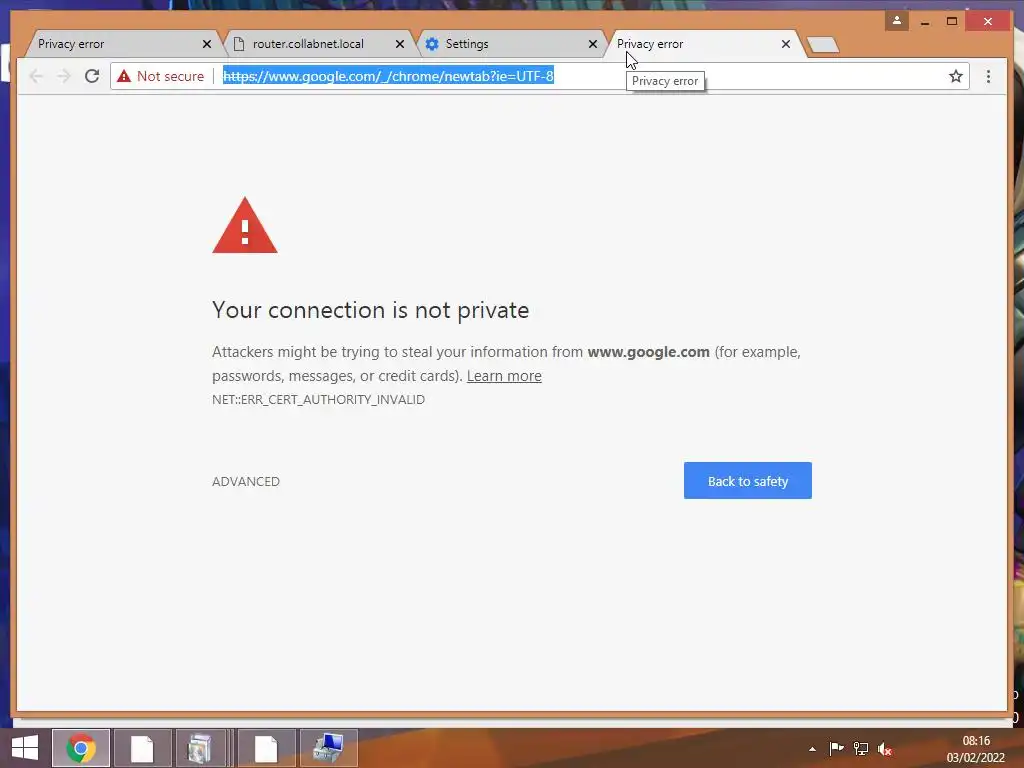1024x768 pixels.
Task: Click the muted volume tray icon
Action: pyautogui.click(x=885, y=749)
